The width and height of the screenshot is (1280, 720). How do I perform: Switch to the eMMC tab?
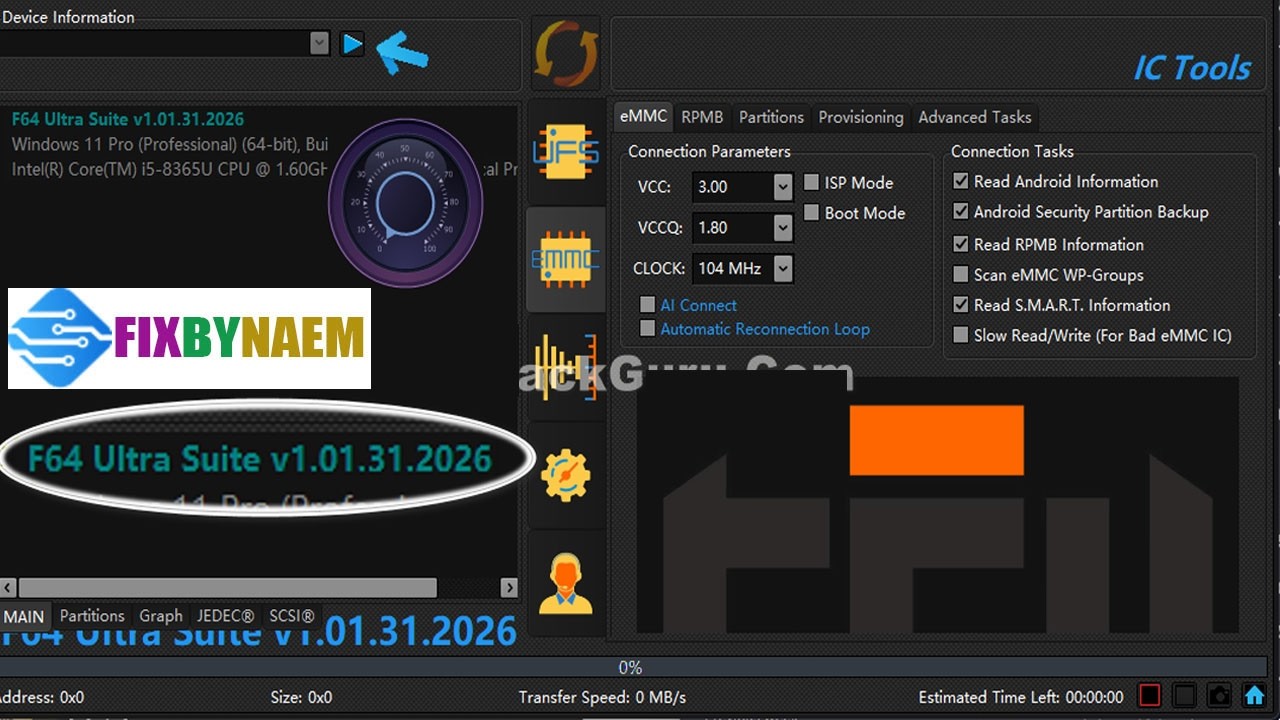643,116
